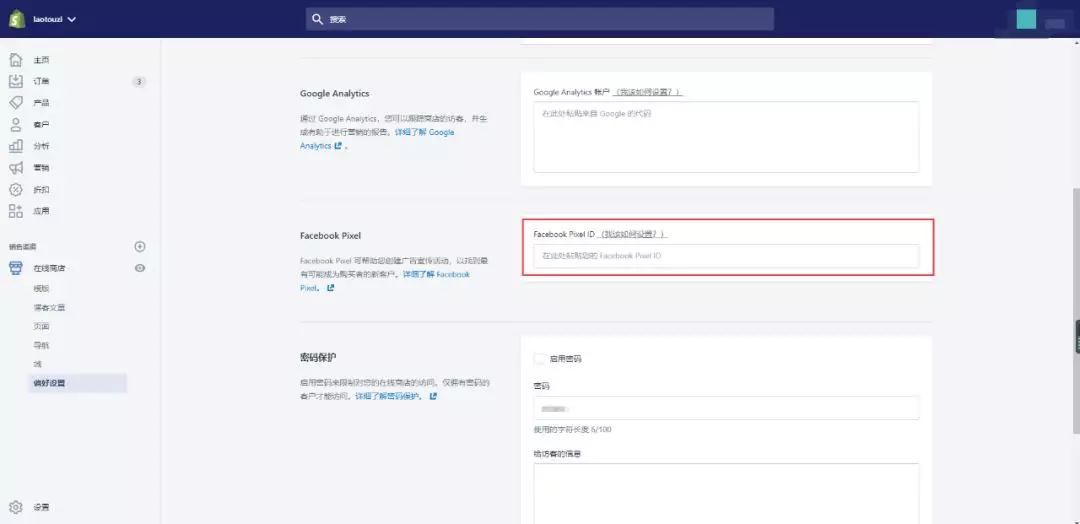Go to Home (主页) via house icon
This screenshot has width=1080, height=524.
[x=16, y=60]
